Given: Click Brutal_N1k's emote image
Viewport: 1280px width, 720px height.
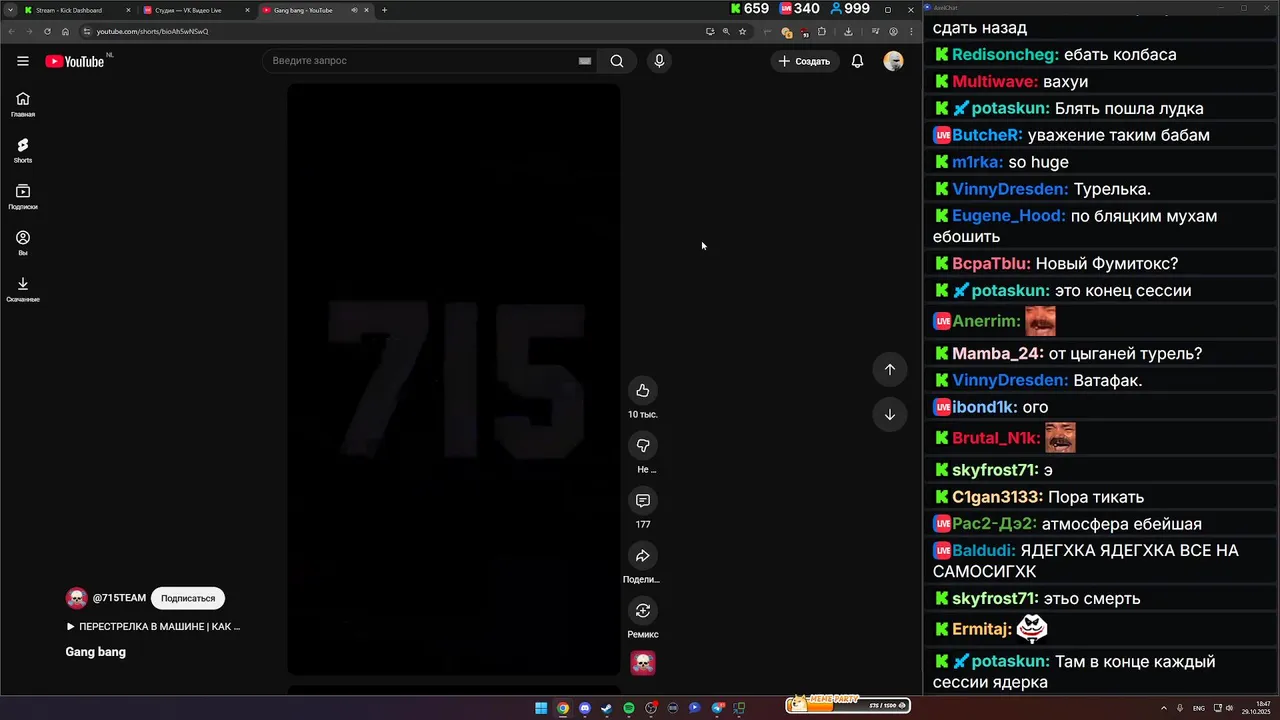Looking at the screenshot, I should point(1060,438).
